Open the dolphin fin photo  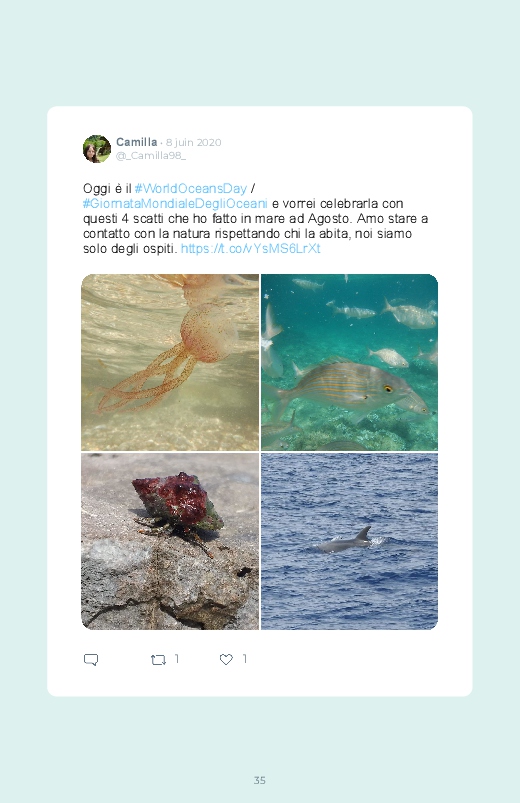349,541
